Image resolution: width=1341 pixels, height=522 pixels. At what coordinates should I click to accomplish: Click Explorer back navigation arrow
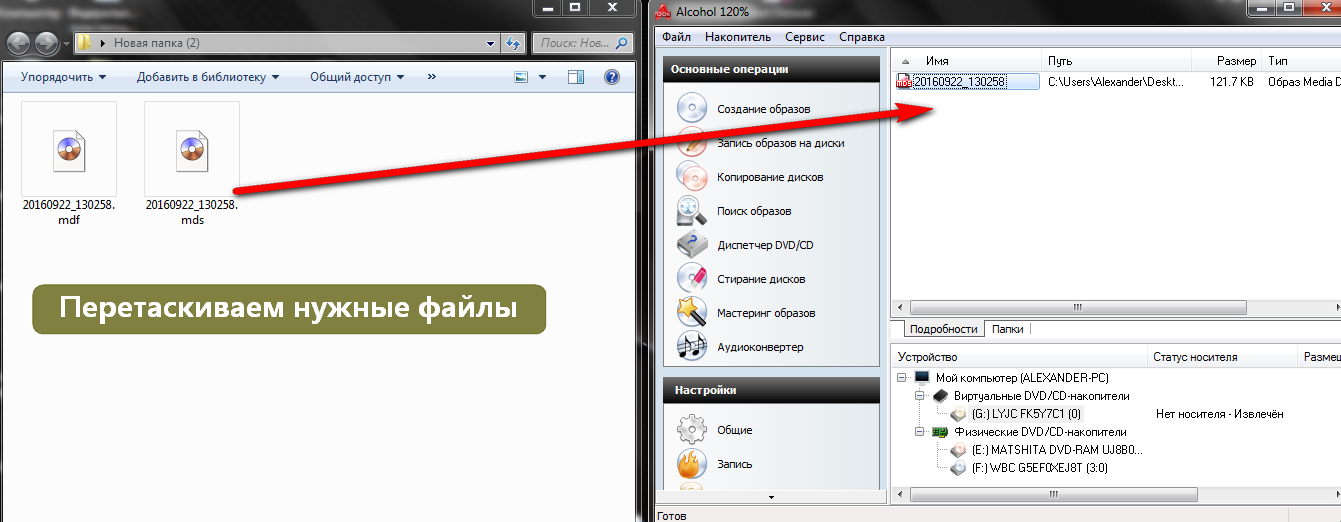click(20, 44)
